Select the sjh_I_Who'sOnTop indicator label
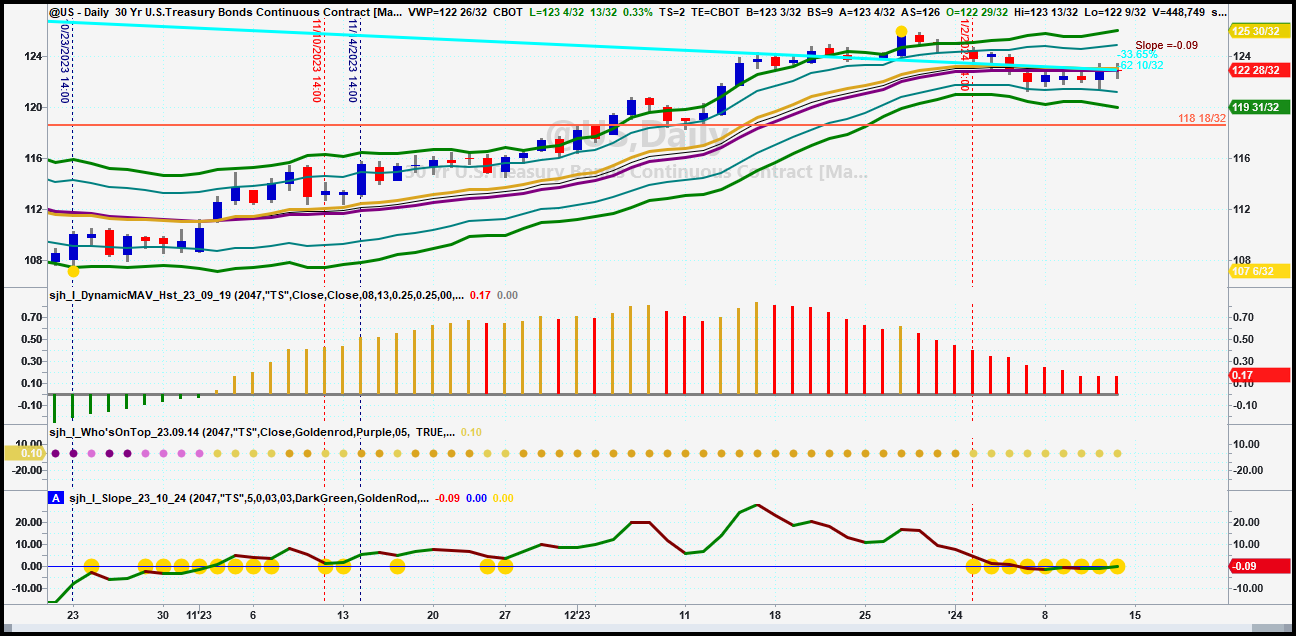The image size is (1296, 636). pyautogui.click(x=250, y=432)
